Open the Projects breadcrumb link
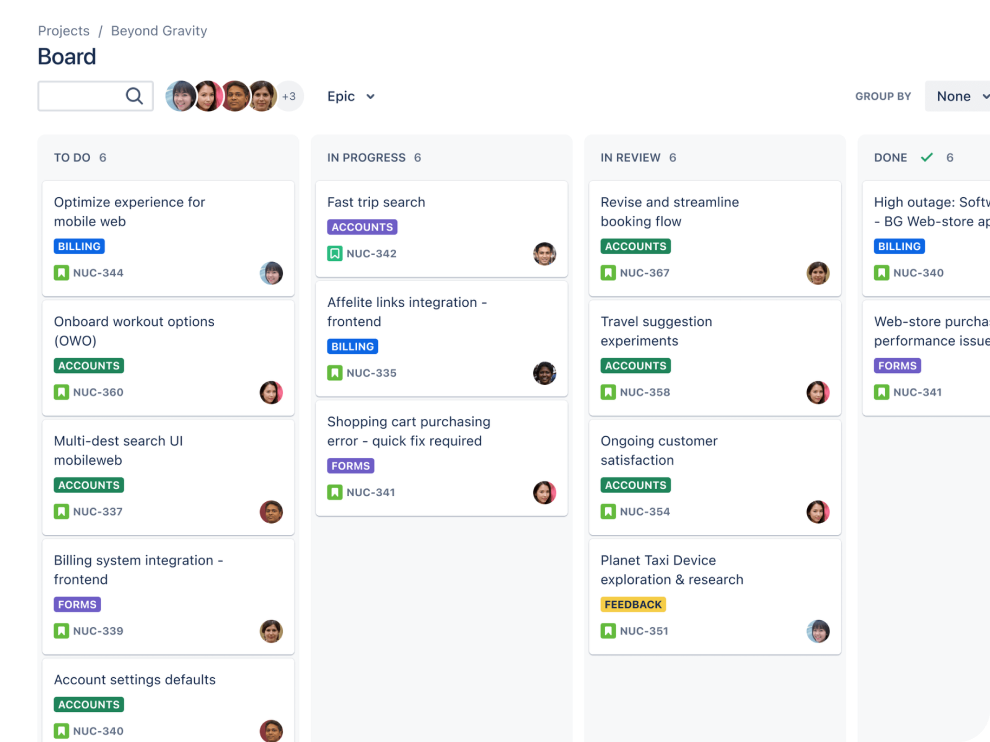 point(63,31)
